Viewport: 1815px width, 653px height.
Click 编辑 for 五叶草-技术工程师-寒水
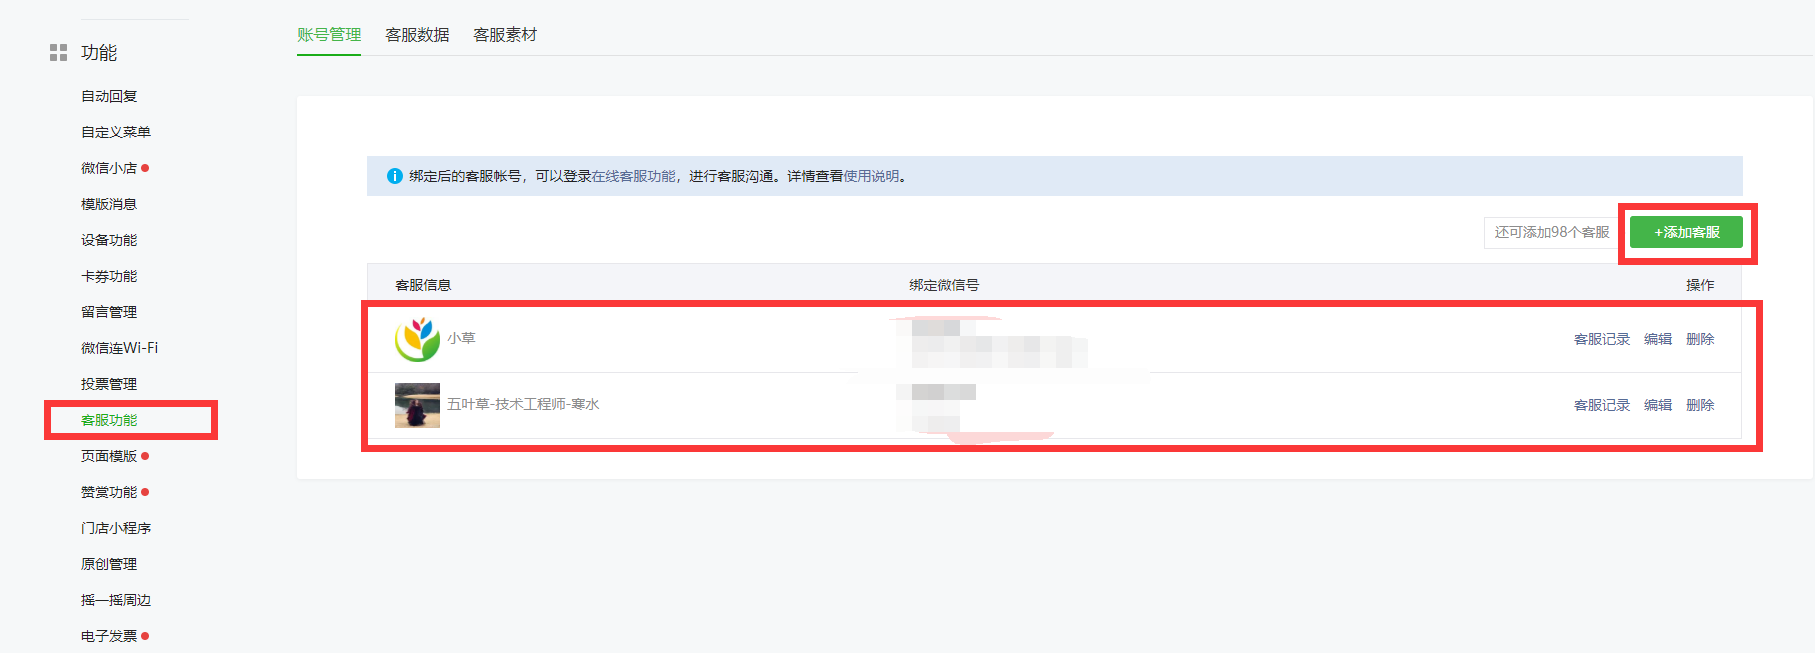coord(1657,405)
